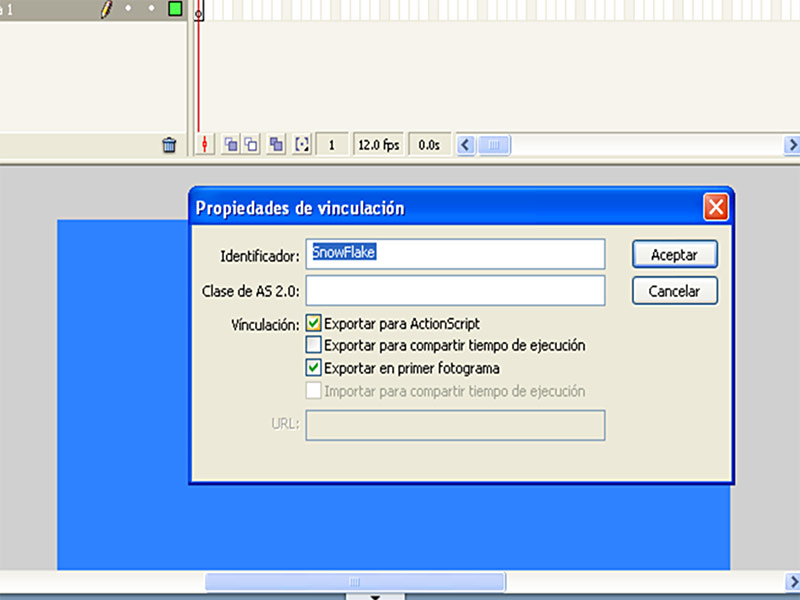800x600 pixels.
Task: Toggle the lock dot for Layer 1
Action: pyautogui.click(x=151, y=8)
